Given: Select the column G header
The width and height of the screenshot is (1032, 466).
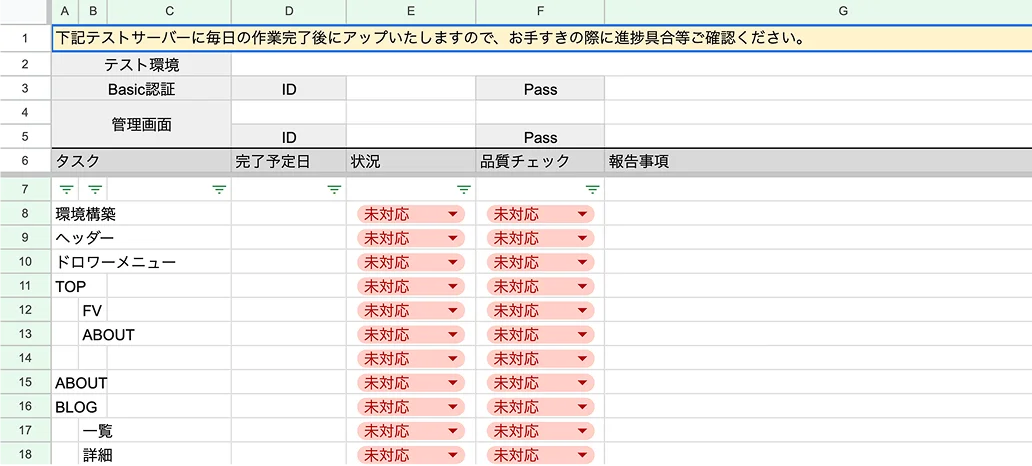Looking at the screenshot, I should pyautogui.click(x=842, y=11).
